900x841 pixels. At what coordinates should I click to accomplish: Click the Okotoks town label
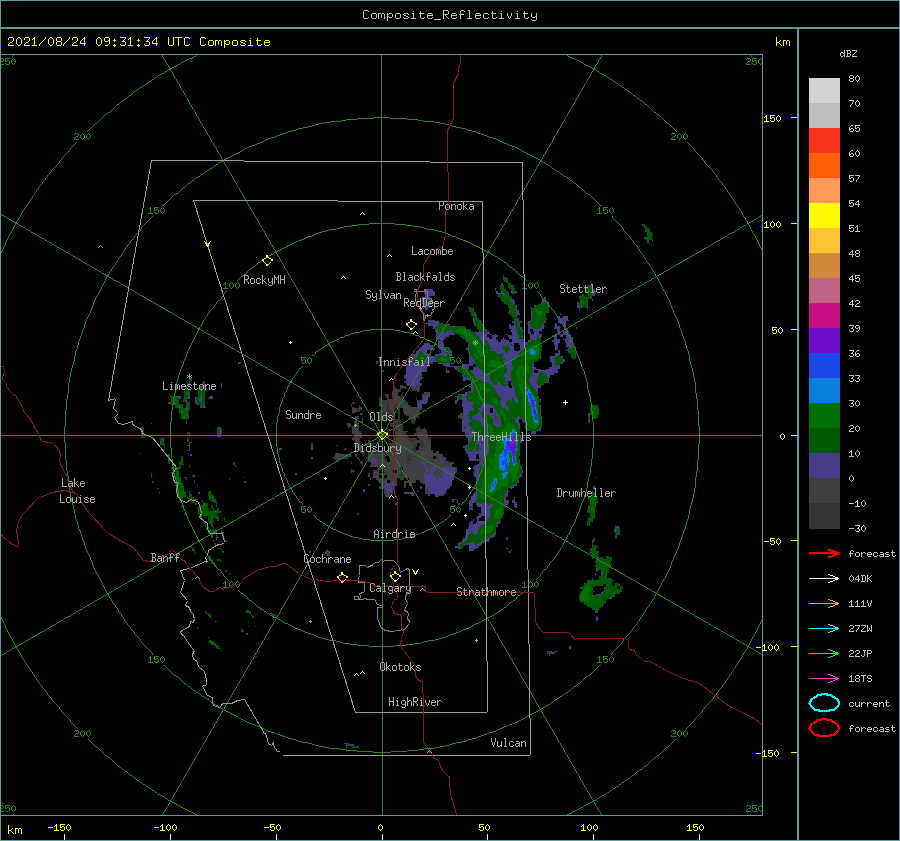(400, 666)
